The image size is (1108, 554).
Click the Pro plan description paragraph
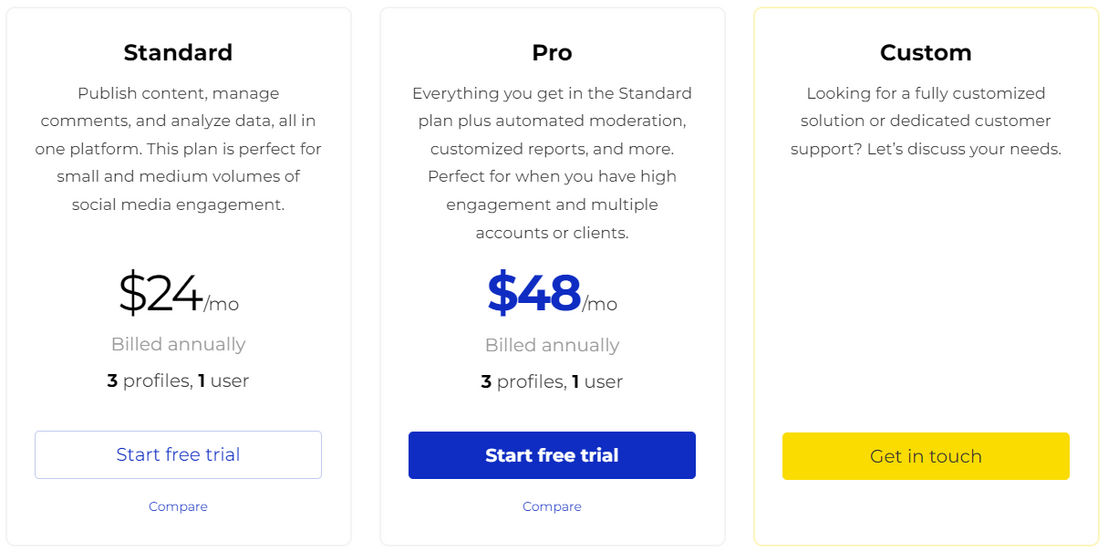552,163
